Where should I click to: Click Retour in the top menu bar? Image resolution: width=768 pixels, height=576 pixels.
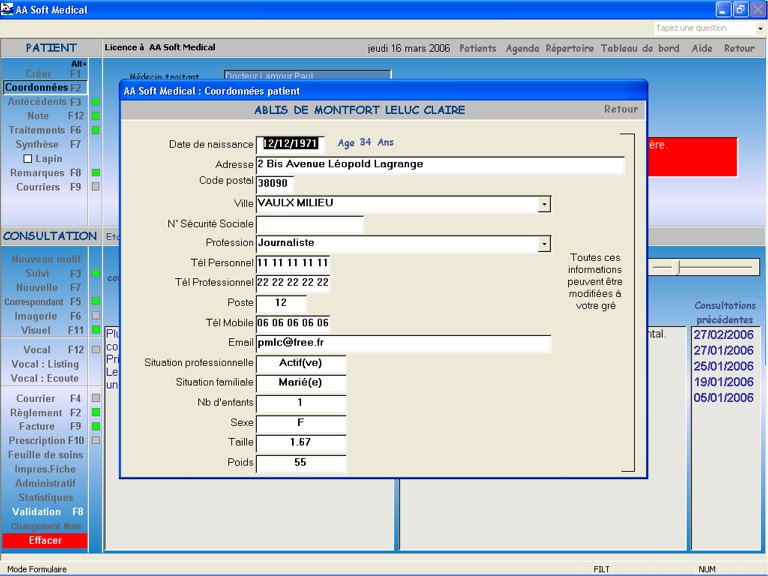click(x=739, y=48)
